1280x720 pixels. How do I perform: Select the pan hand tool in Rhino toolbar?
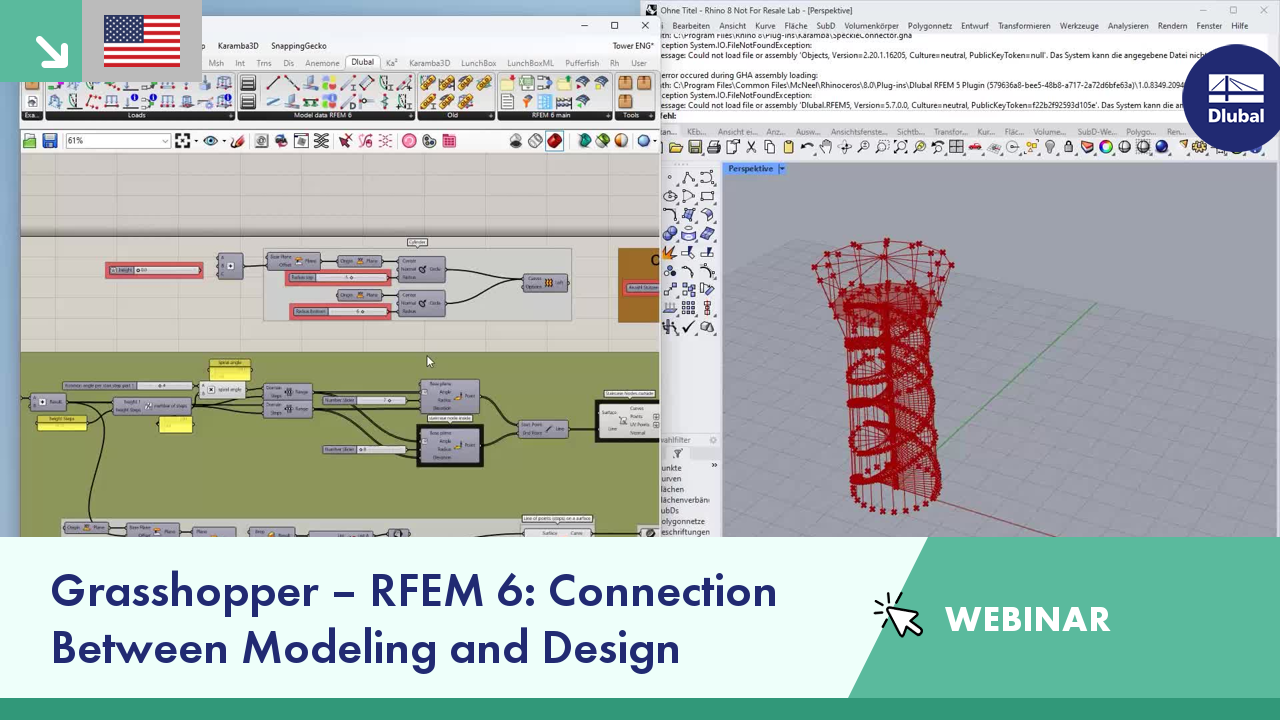(x=824, y=147)
